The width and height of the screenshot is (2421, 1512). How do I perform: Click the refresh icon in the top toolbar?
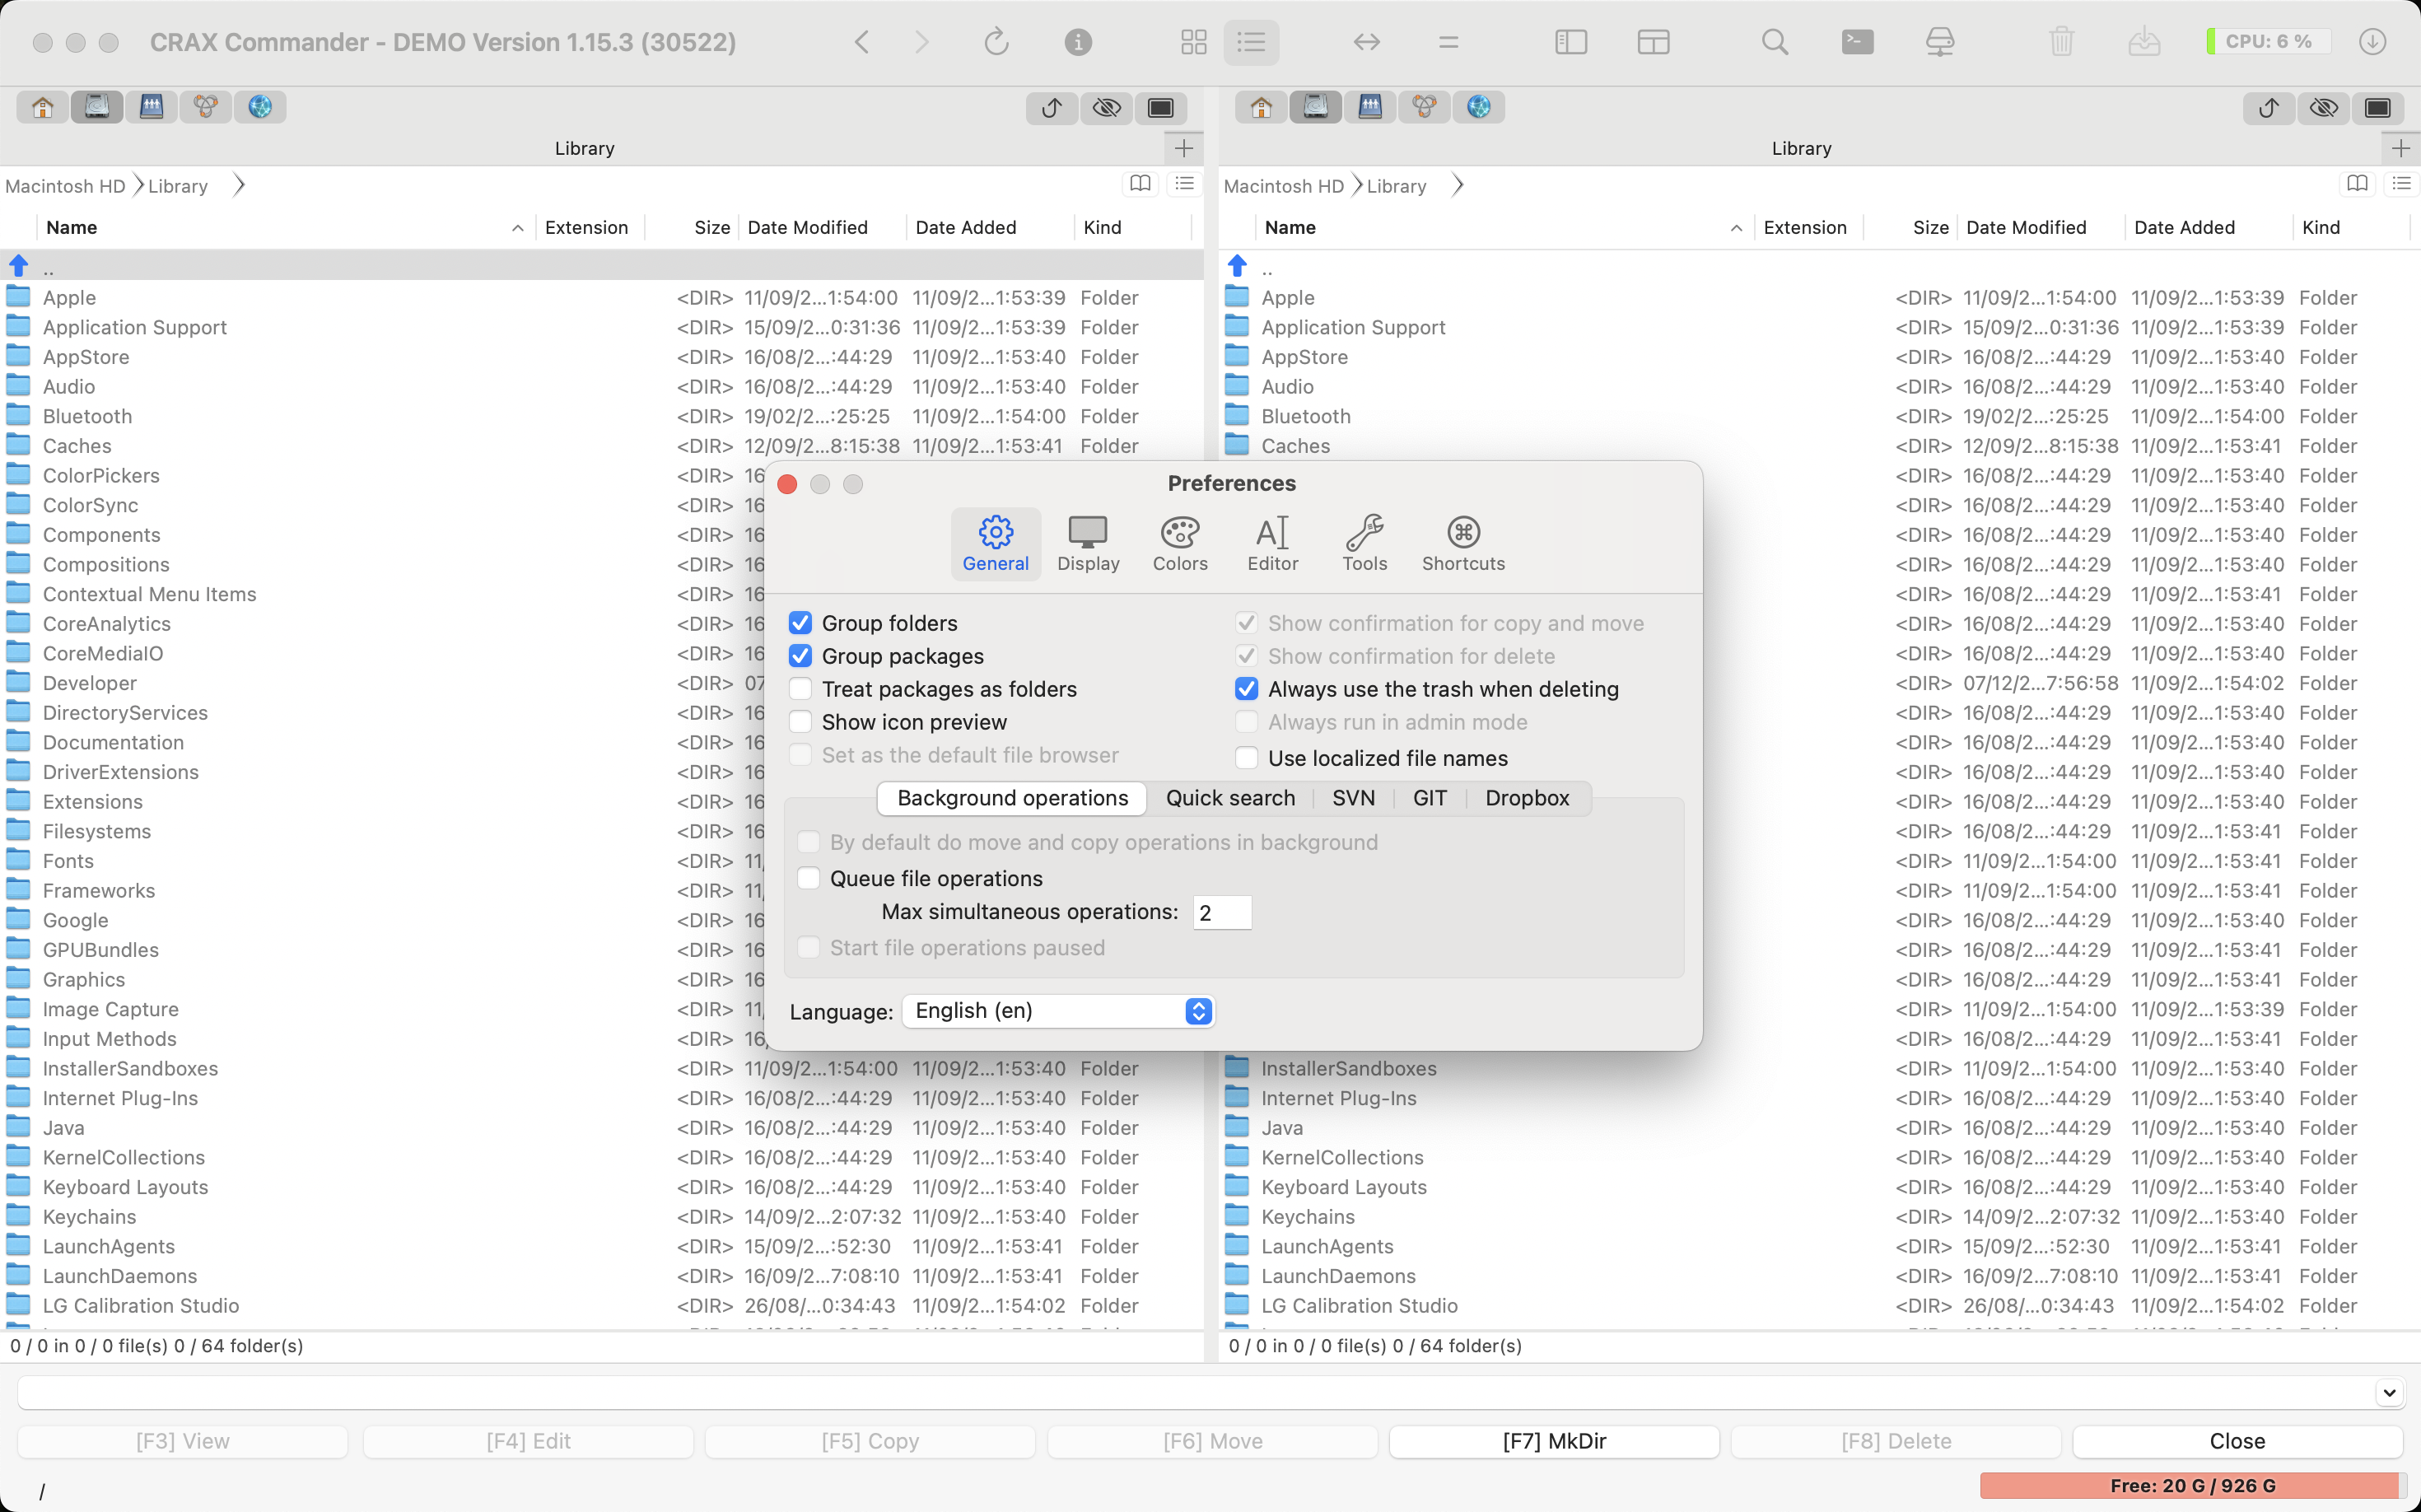996,42
